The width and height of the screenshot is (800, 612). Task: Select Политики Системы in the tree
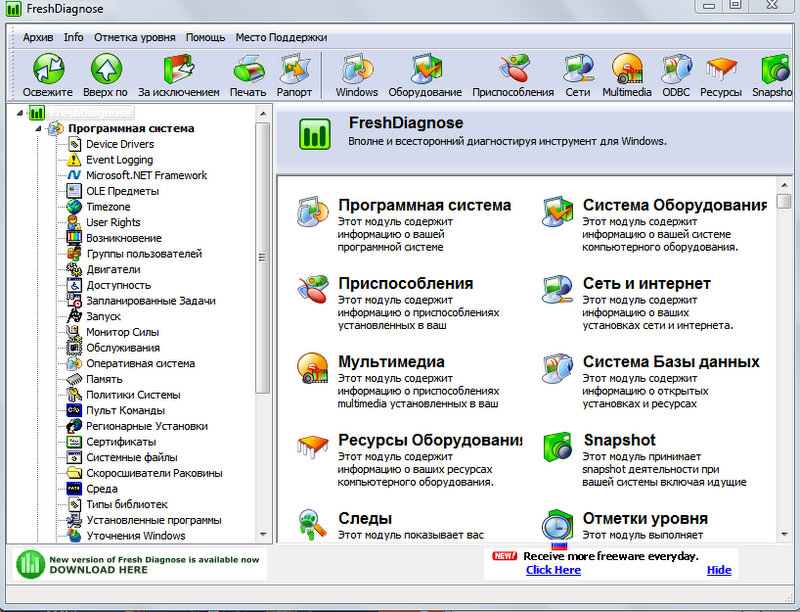click(x=133, y=395)
